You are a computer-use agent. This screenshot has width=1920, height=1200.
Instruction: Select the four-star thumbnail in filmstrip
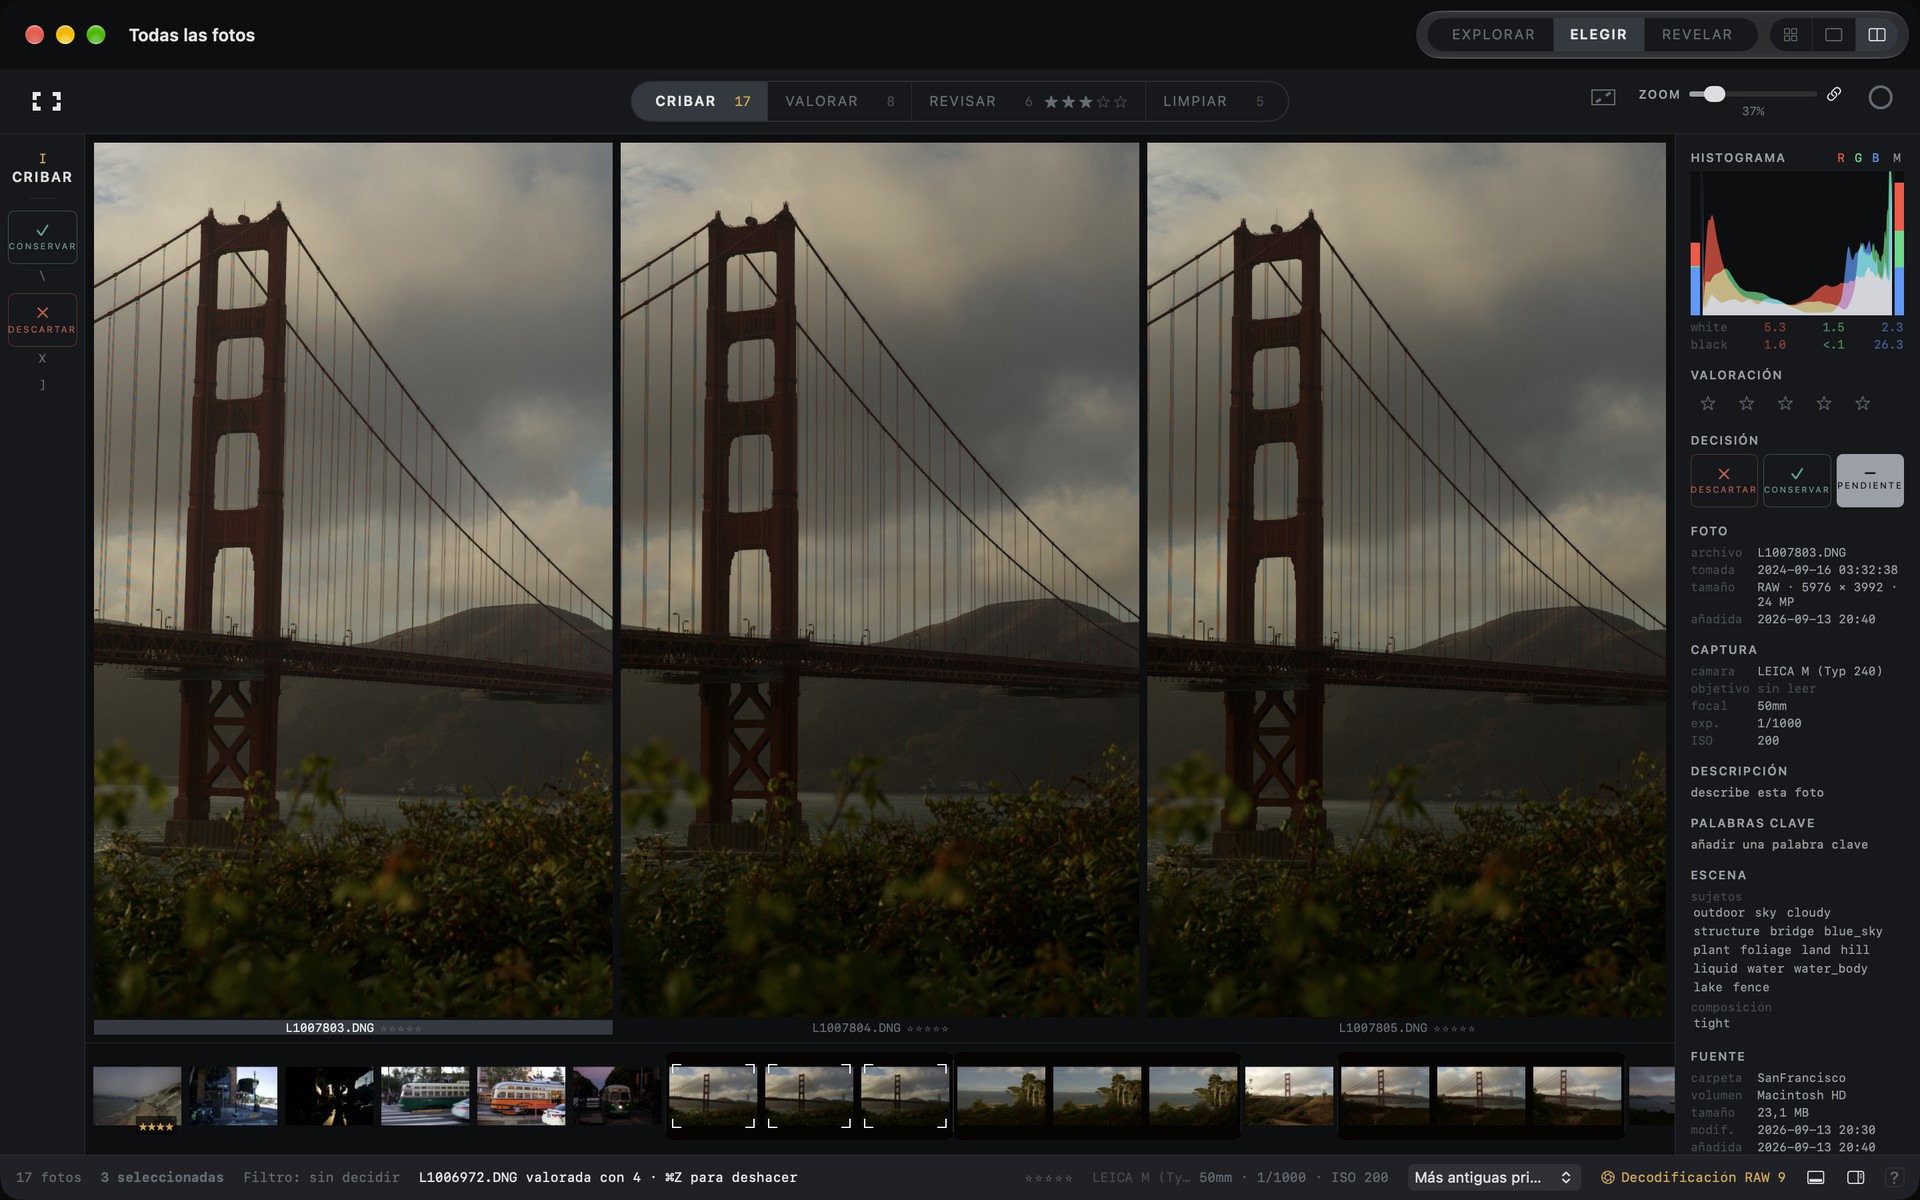click(137, 1096)
